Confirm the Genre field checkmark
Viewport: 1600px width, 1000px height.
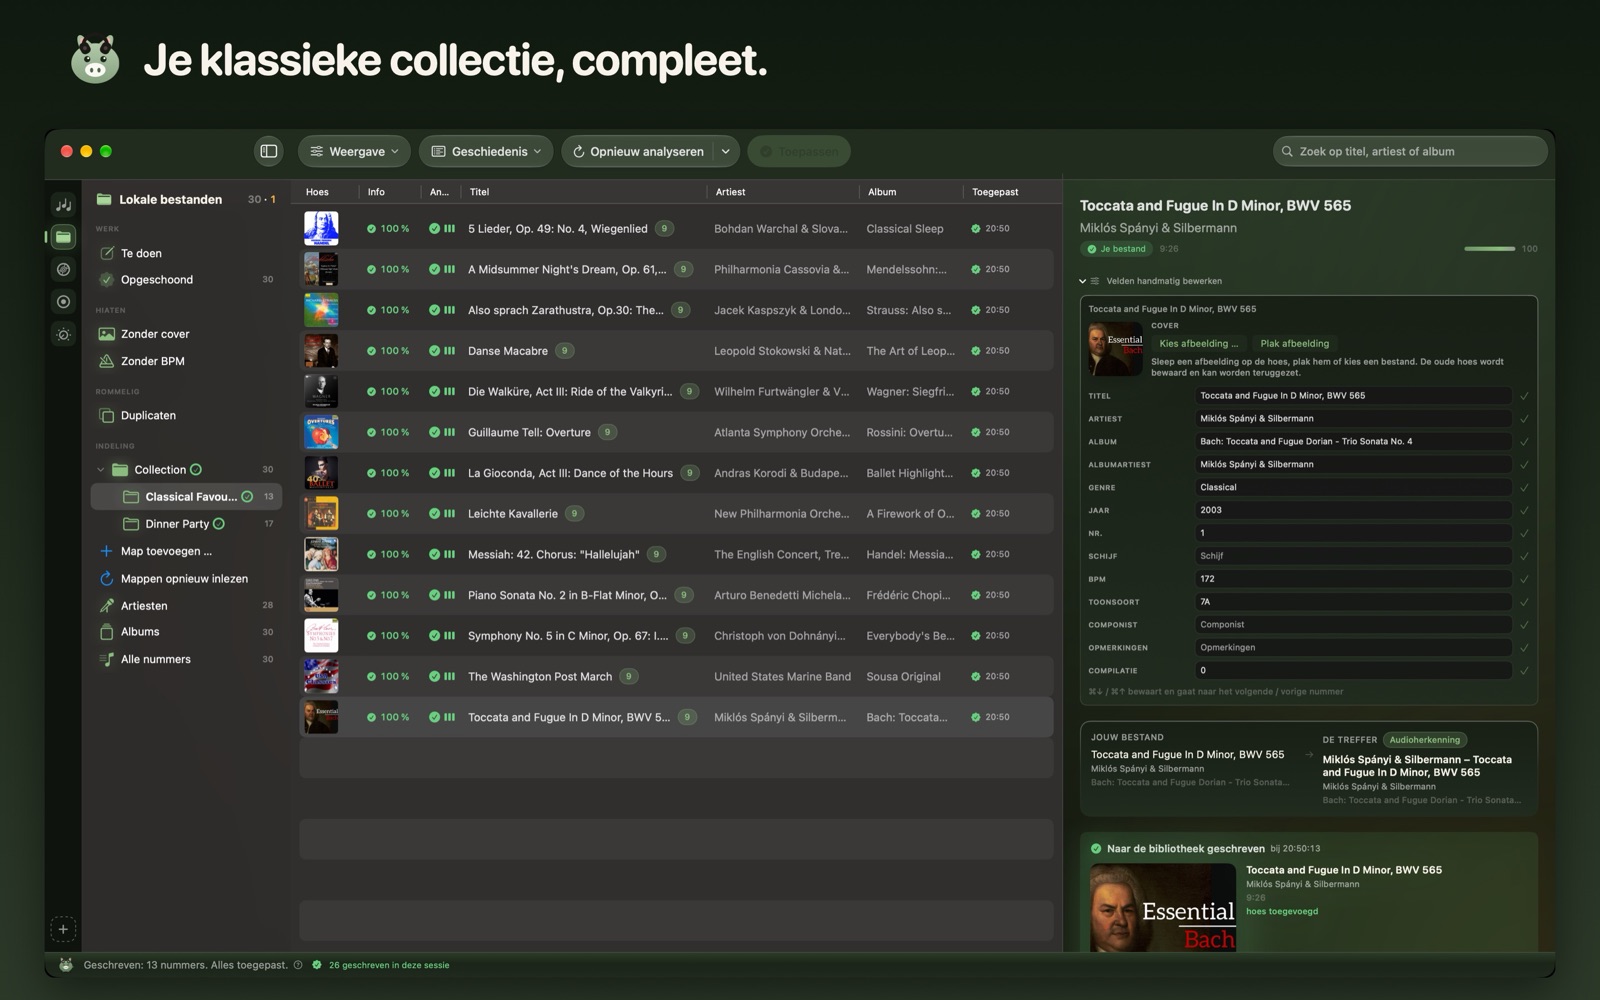point(1524,488)
